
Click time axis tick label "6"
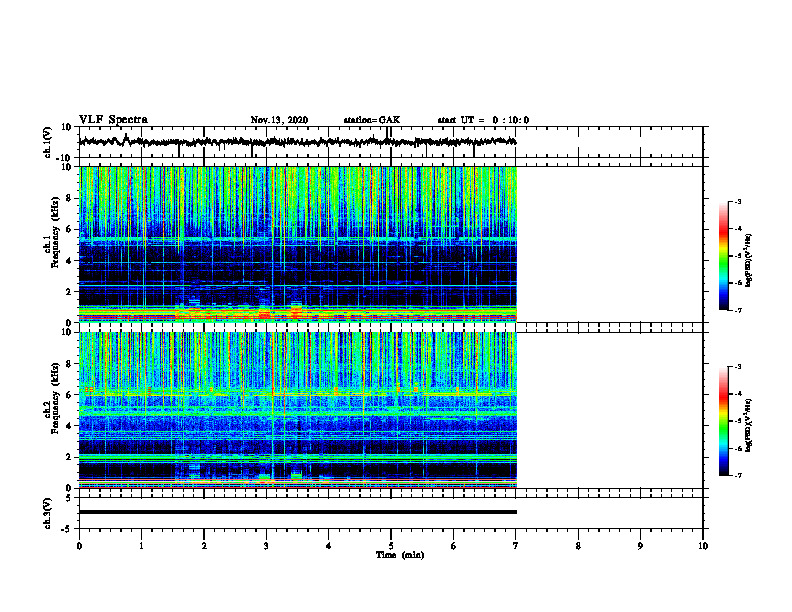click(x=454, y=546)
